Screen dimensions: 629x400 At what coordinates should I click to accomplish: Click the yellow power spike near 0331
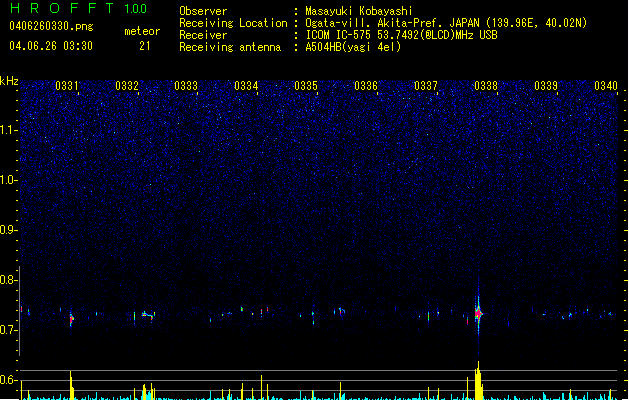pos(71,385)
